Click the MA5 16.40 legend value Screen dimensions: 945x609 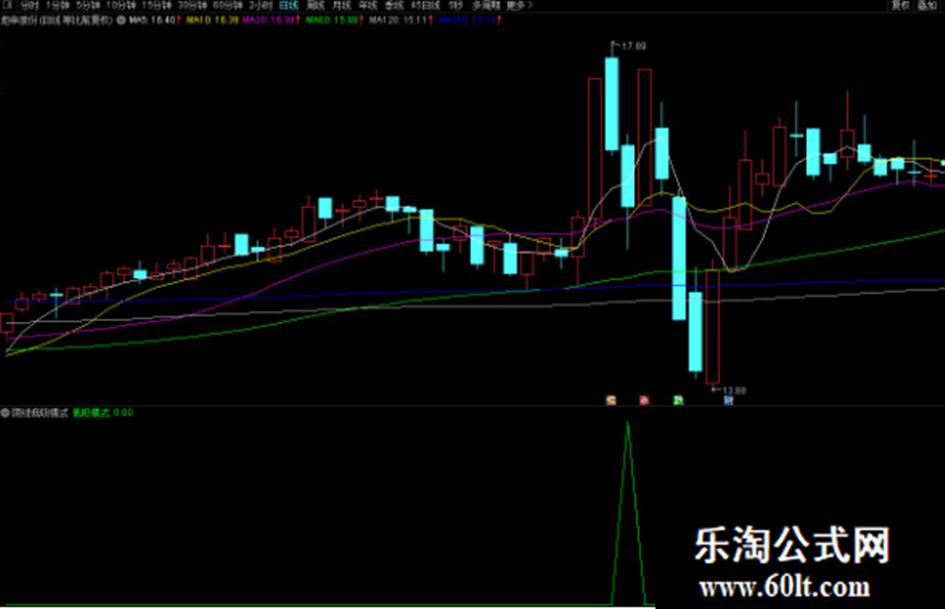[x=152, y=20]
